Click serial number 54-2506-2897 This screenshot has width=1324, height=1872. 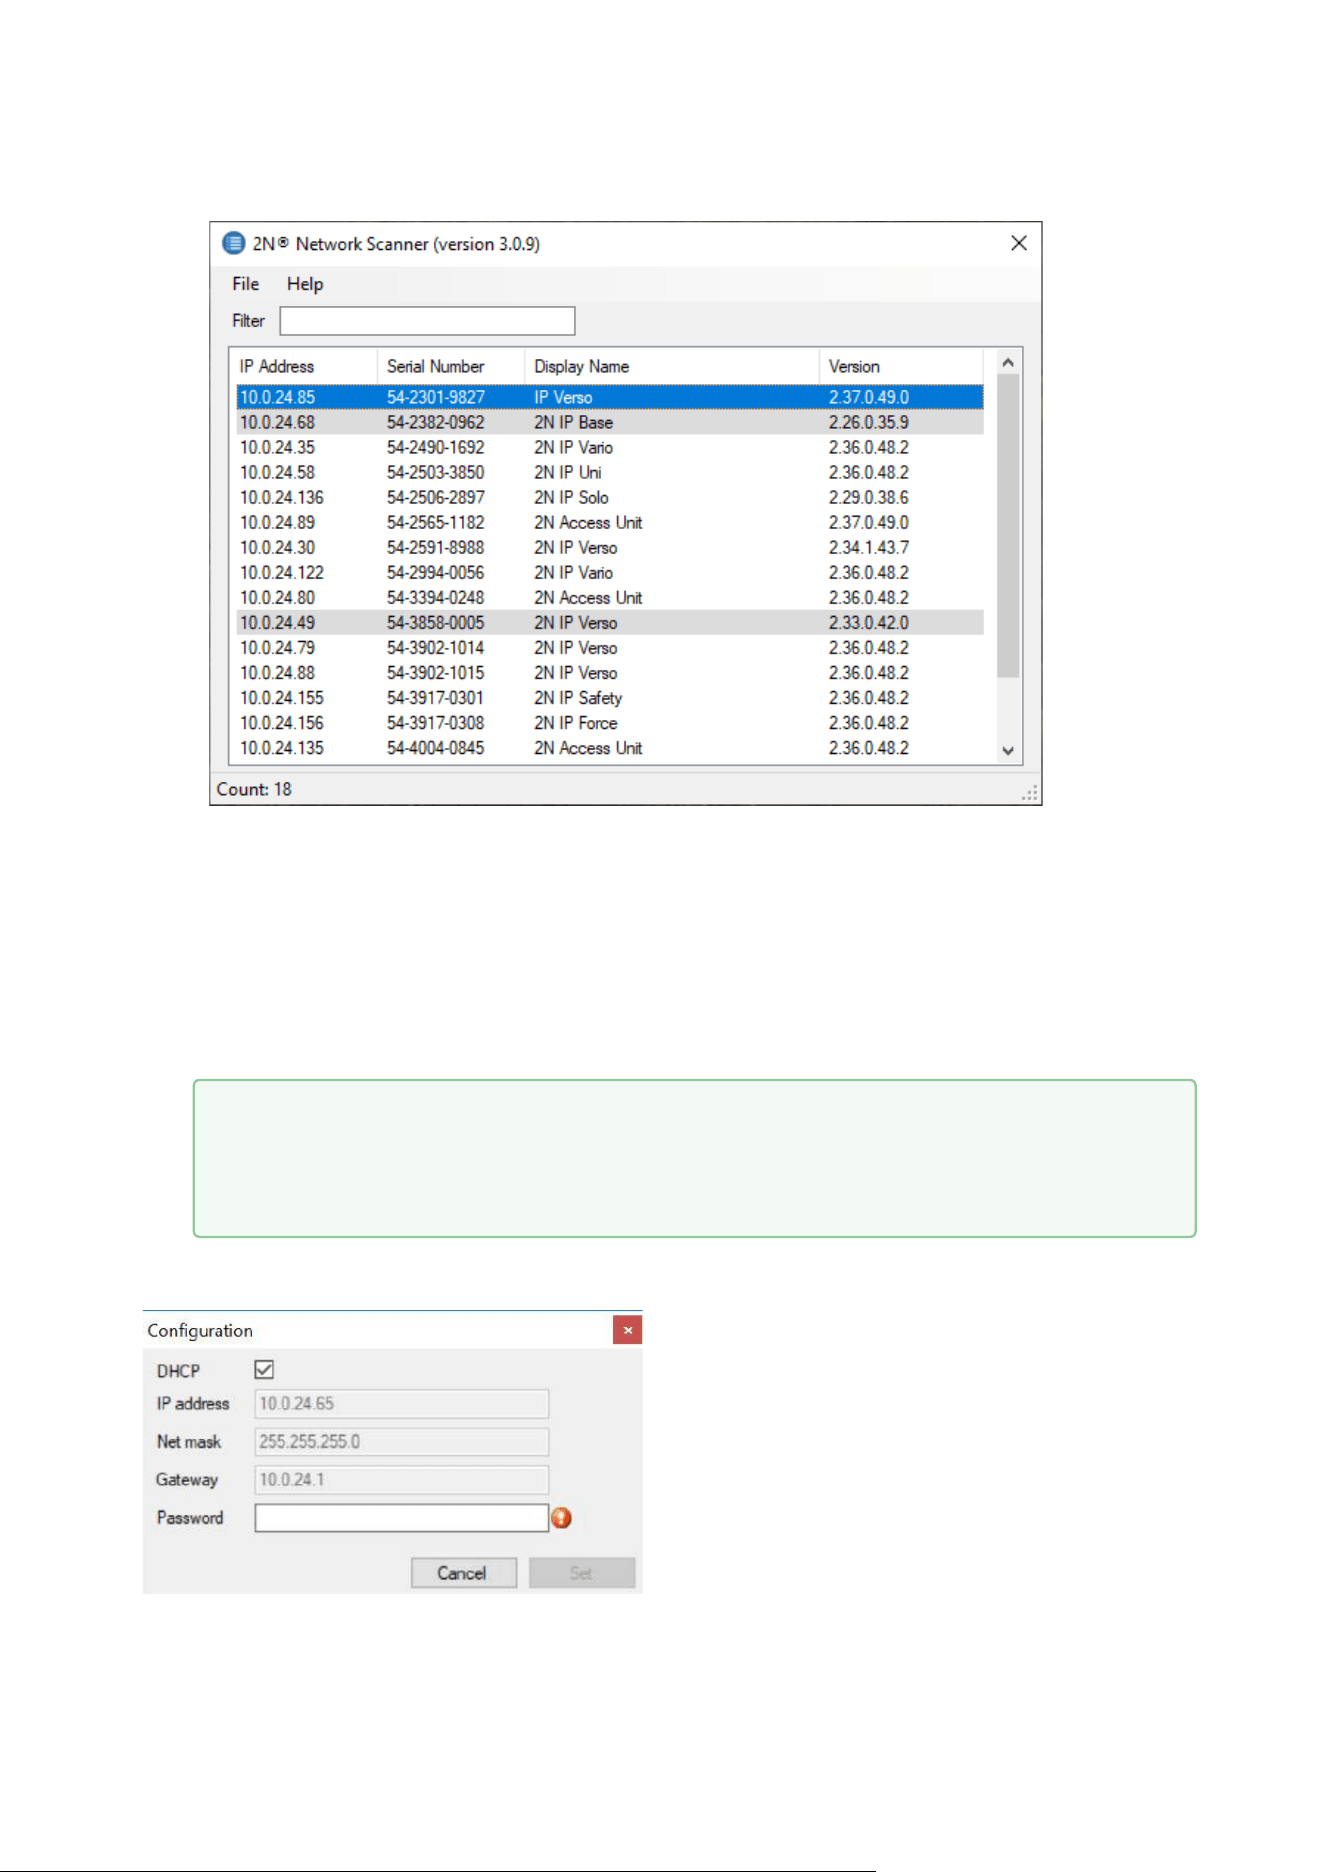(436, 497)
